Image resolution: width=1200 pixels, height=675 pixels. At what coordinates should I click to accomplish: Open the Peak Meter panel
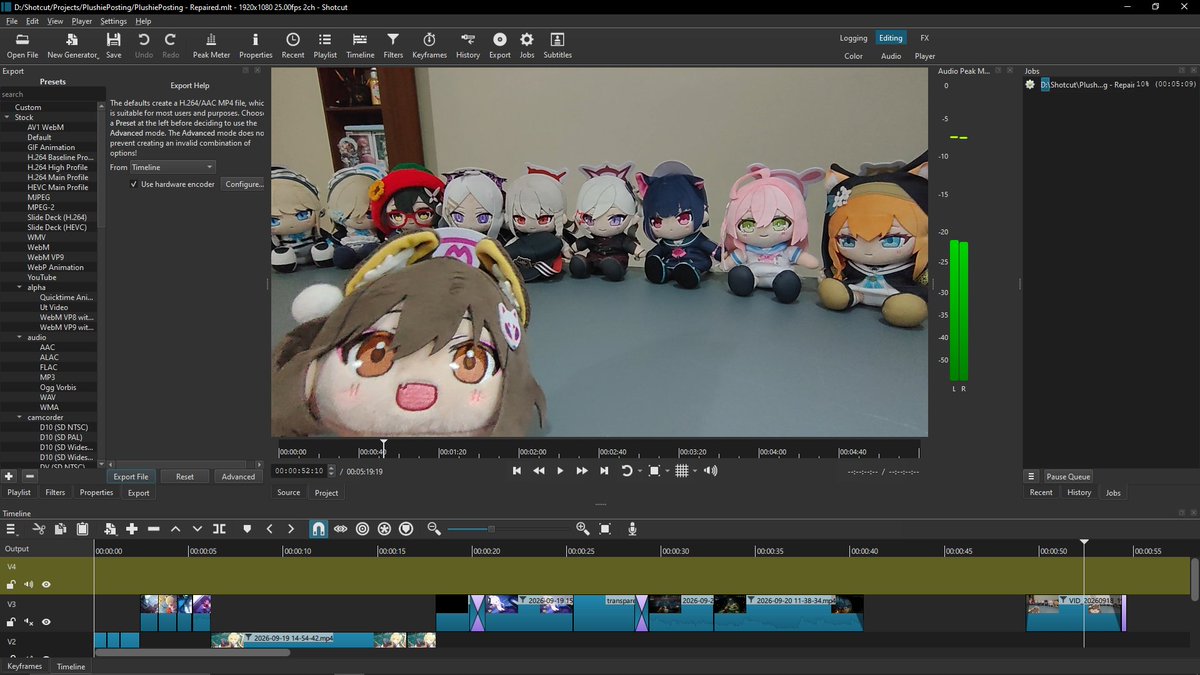(211, 45)
